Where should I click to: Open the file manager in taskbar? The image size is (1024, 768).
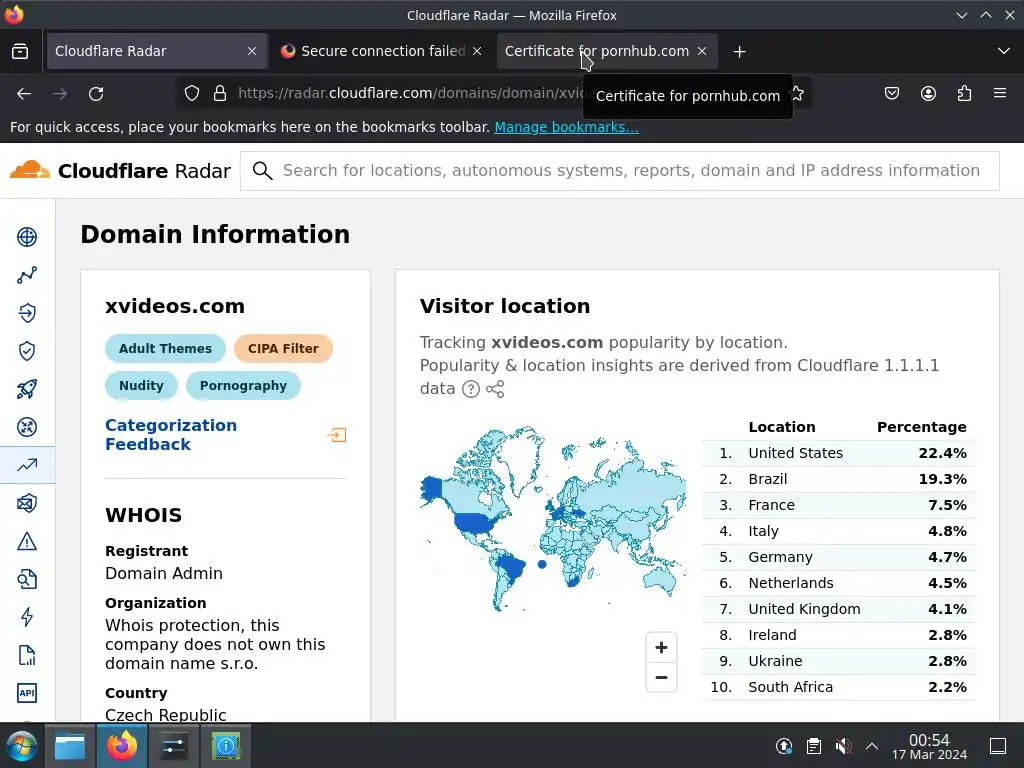click(70, 746)
